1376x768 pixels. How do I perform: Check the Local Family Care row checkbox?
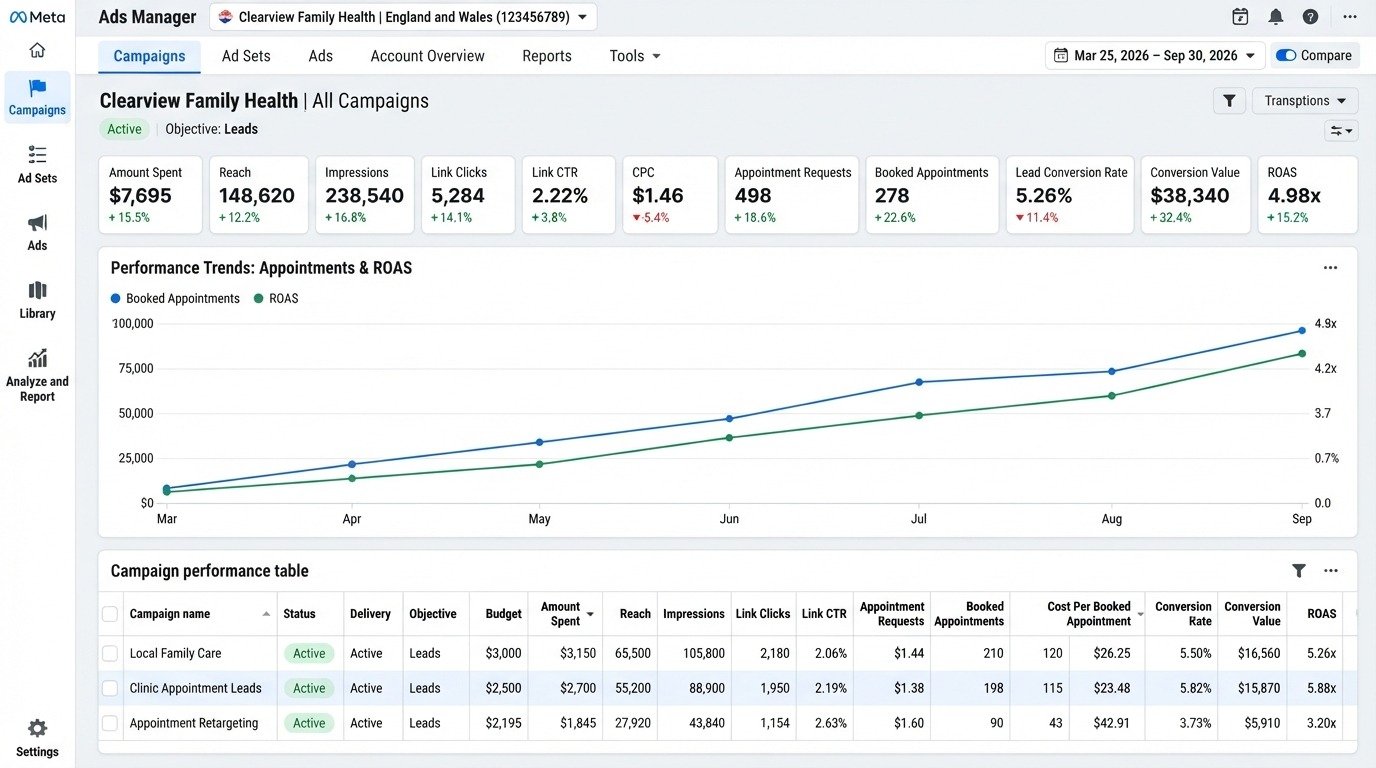(x=110, y=653)
